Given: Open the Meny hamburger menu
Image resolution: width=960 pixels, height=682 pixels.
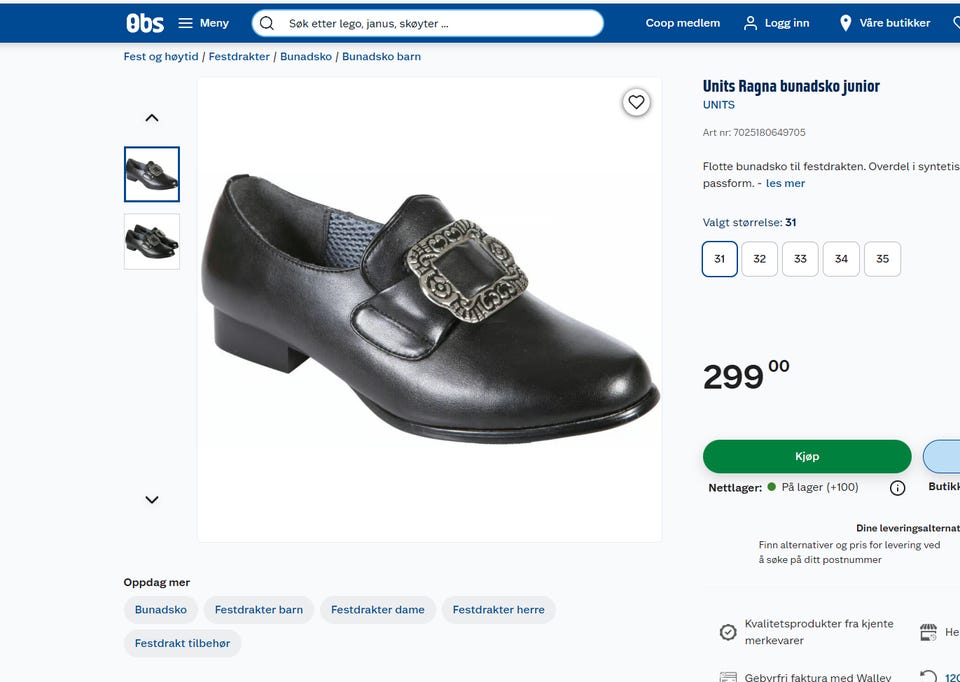Looking at the screenshot, I should [x=186, y=23].
